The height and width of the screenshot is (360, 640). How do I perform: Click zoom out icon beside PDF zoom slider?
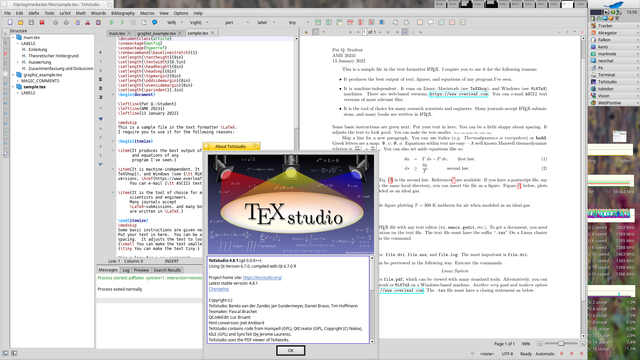[540, 344]
